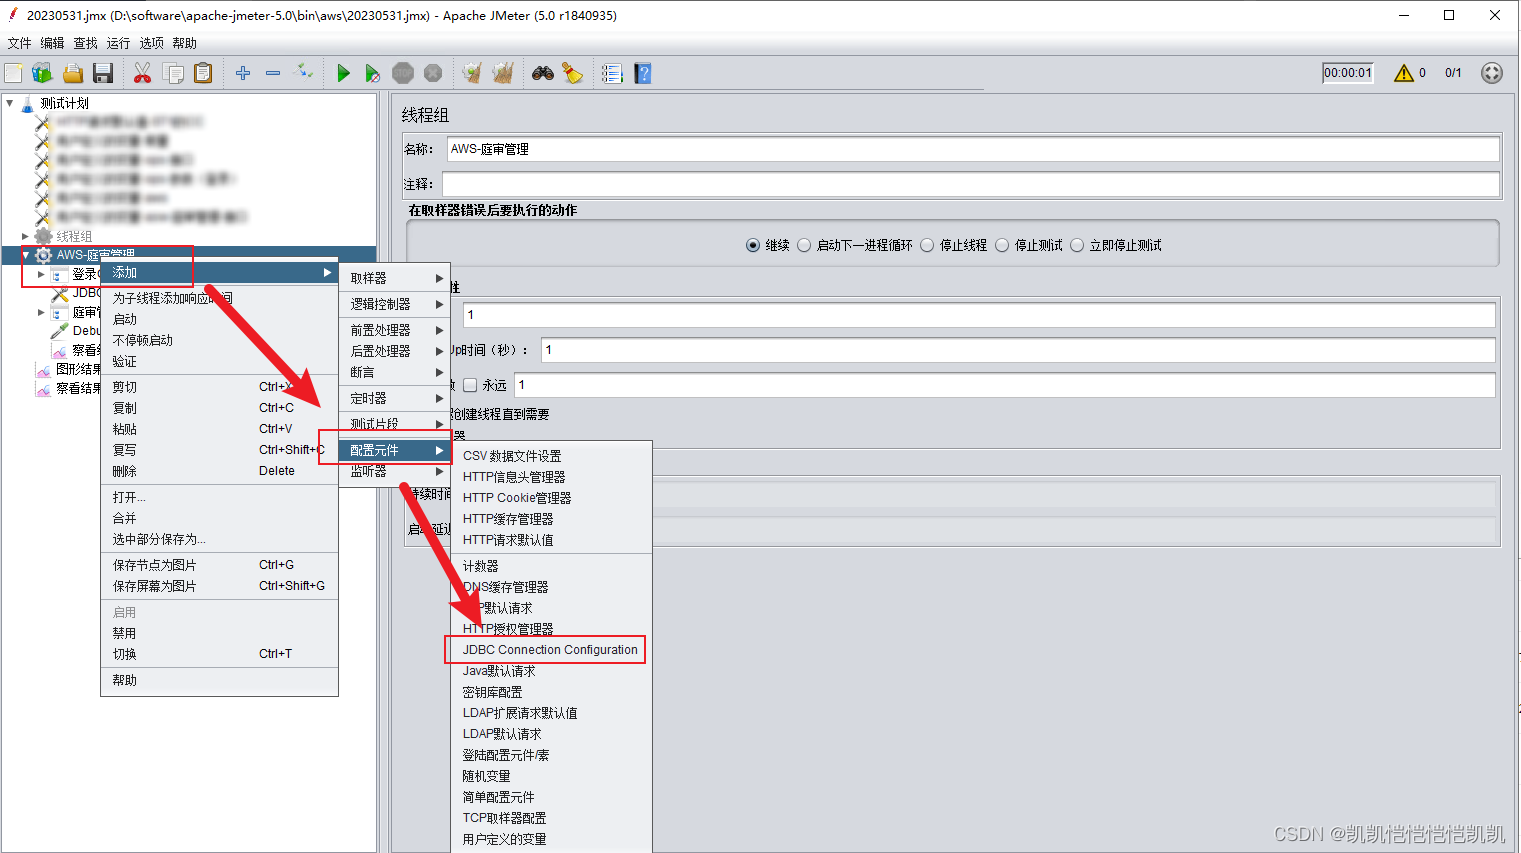Click the Ramp-Up时间 input field
The height and width of the screenshot is (853, 1521).
[x=1018, y=350]
